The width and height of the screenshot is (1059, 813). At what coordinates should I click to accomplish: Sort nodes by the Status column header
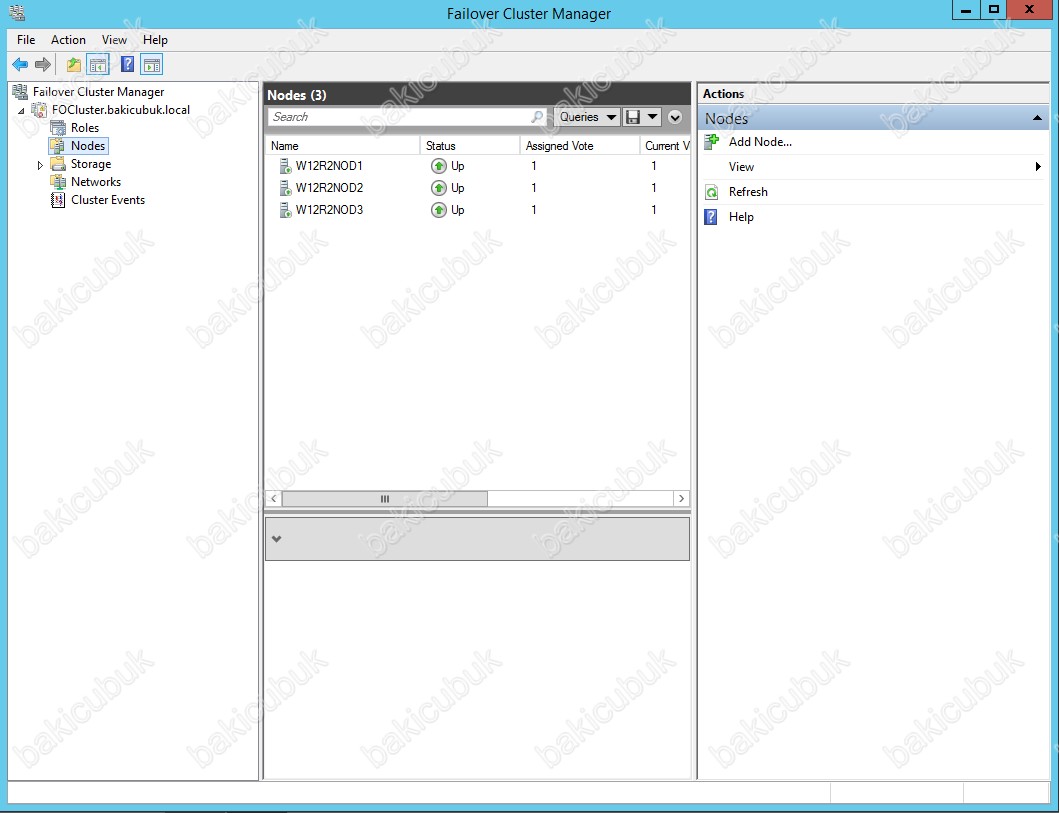tap(470, 146)
